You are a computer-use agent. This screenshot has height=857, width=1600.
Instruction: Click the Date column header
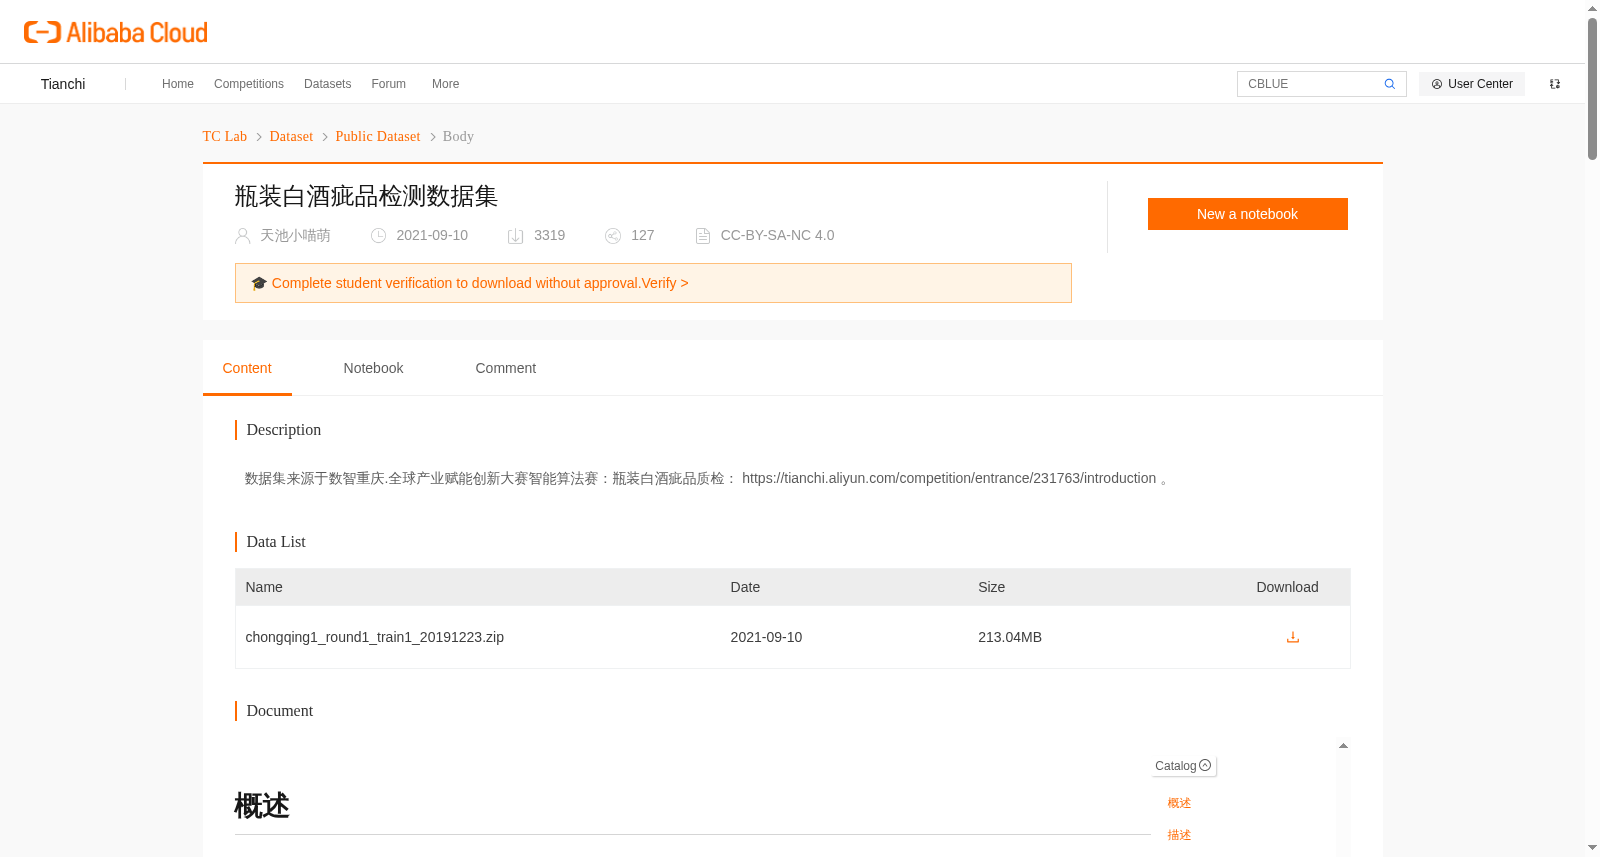[x=745, y=587]
